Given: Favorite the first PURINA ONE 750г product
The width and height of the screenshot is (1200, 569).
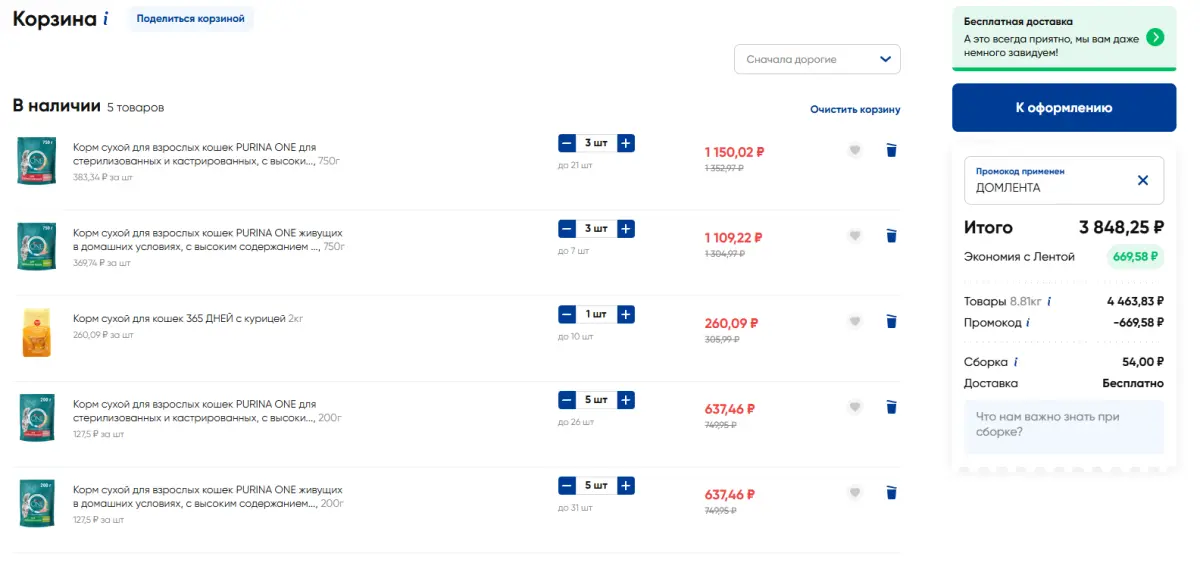Looking at the screenshot, I should click(x=854, y=150).
